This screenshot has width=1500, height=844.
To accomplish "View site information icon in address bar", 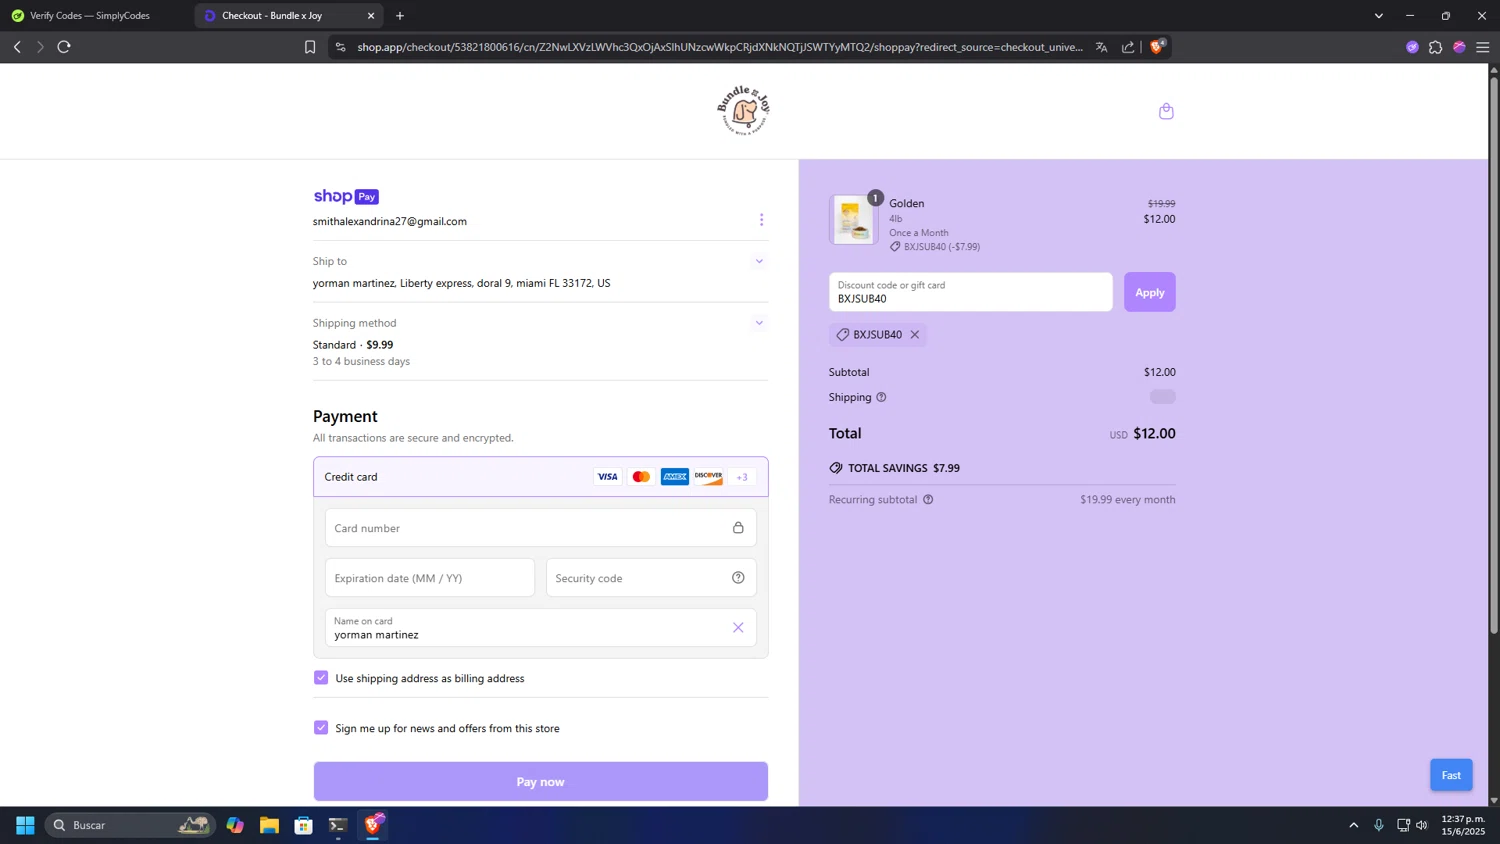I will (341, 47).
